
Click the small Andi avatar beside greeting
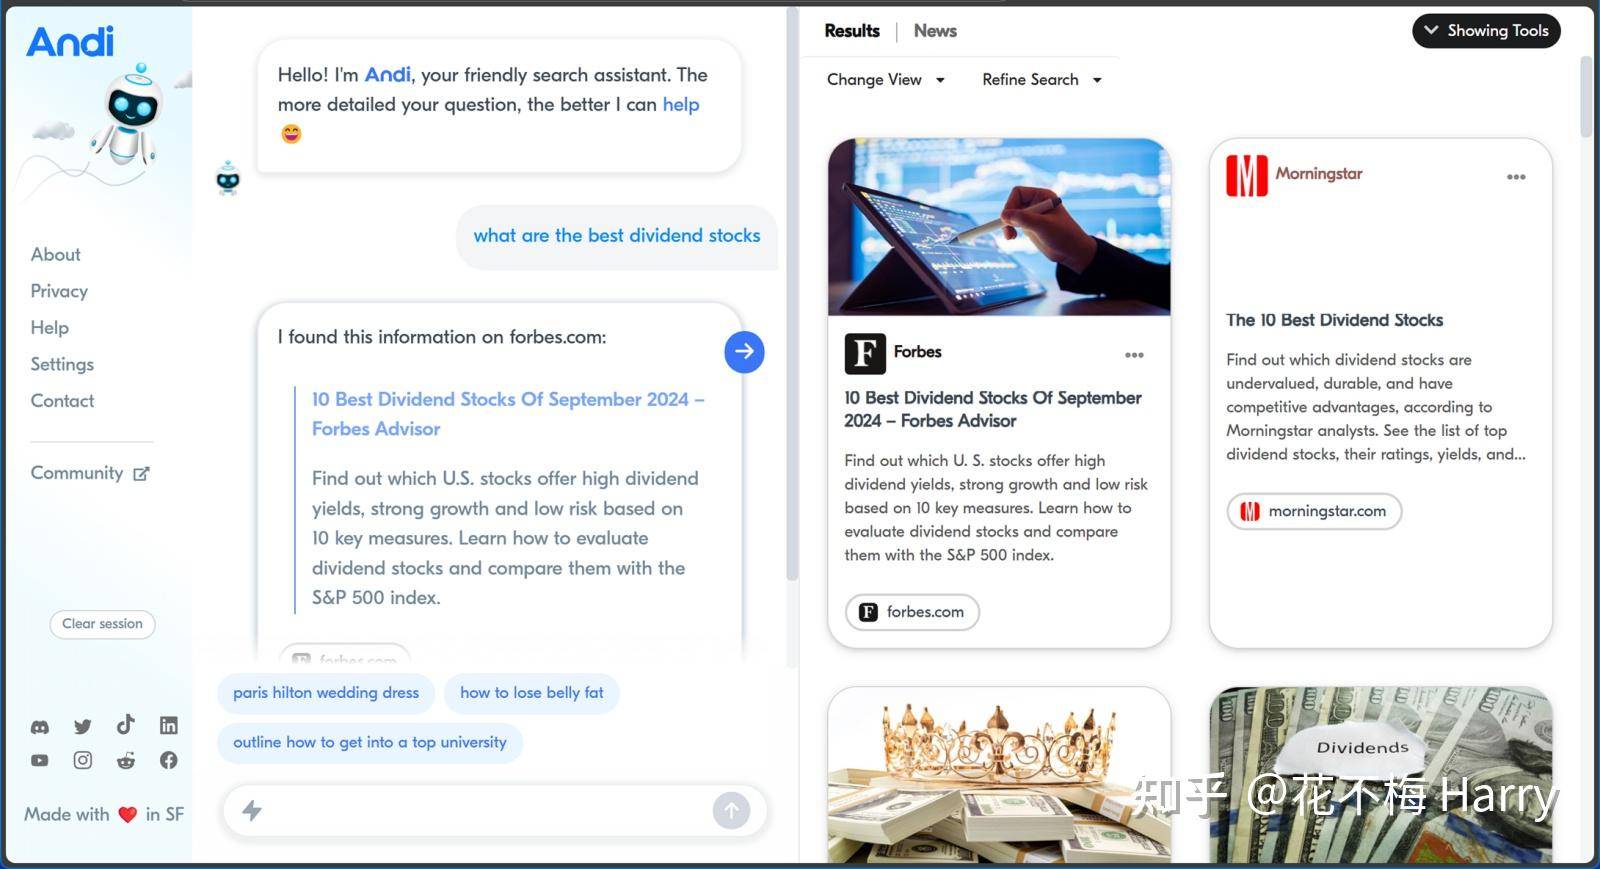228,178
